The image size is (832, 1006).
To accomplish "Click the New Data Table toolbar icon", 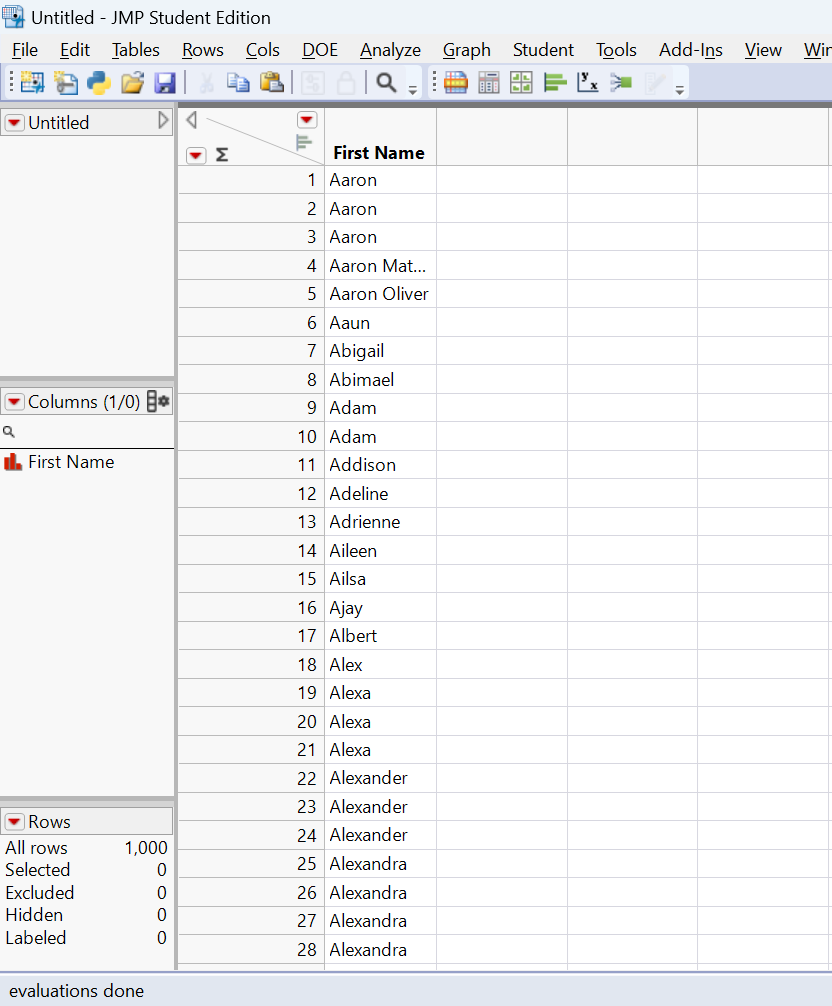I will [x=32, y=83].
